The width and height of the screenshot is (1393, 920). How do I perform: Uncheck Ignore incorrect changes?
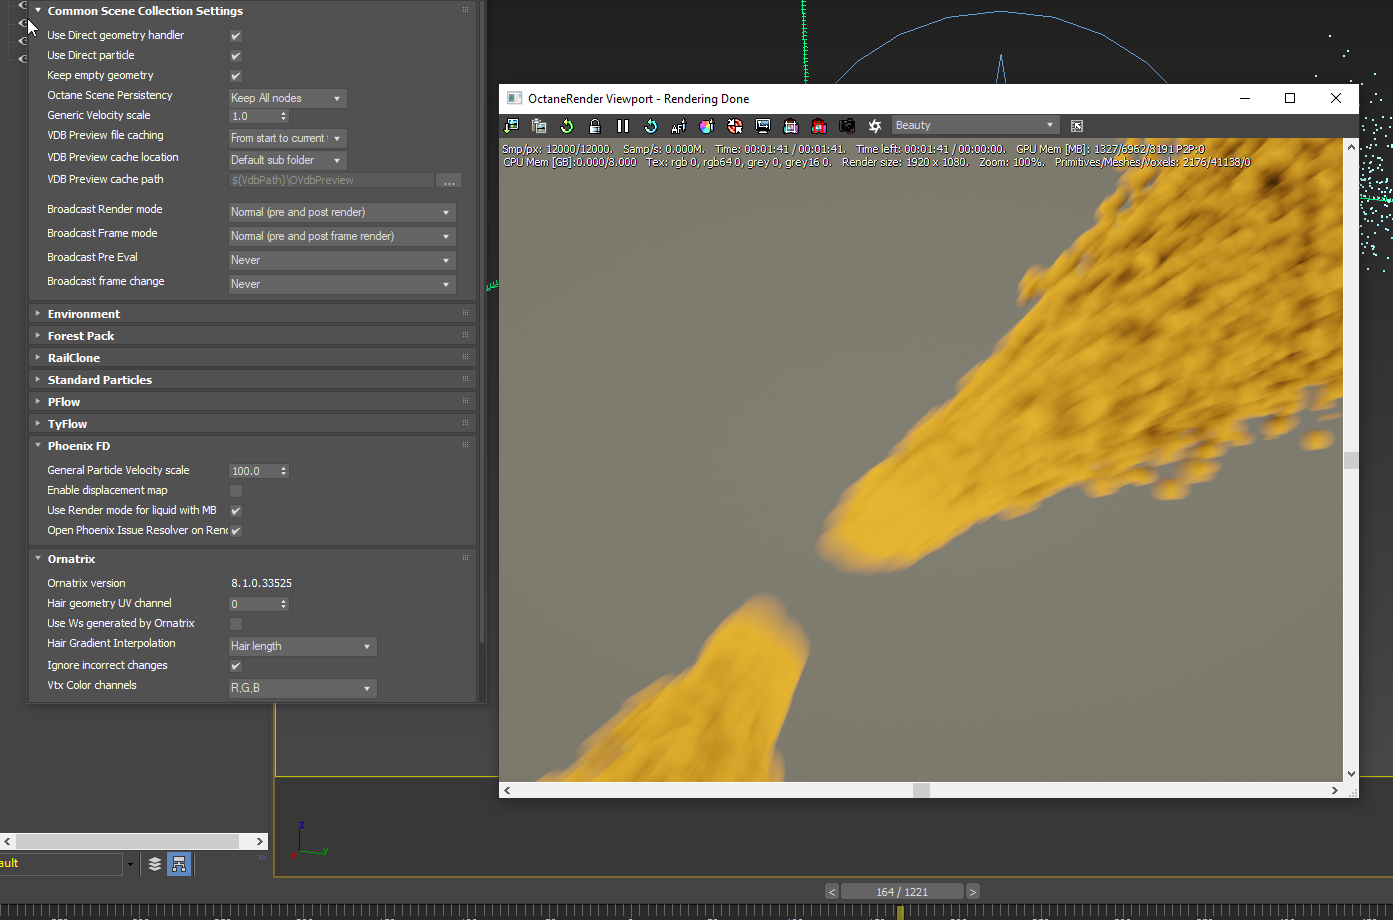click(x=236, y=666)
